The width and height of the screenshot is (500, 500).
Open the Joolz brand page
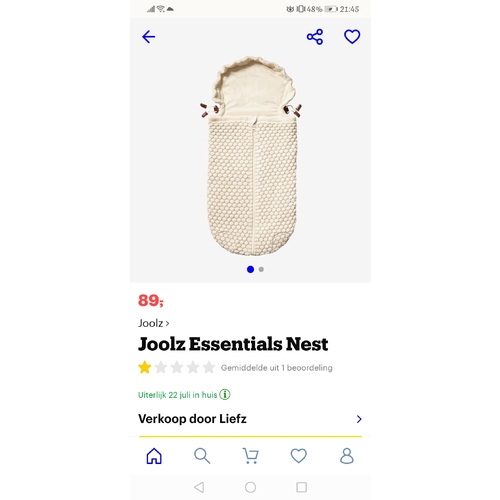click(154, 323)
